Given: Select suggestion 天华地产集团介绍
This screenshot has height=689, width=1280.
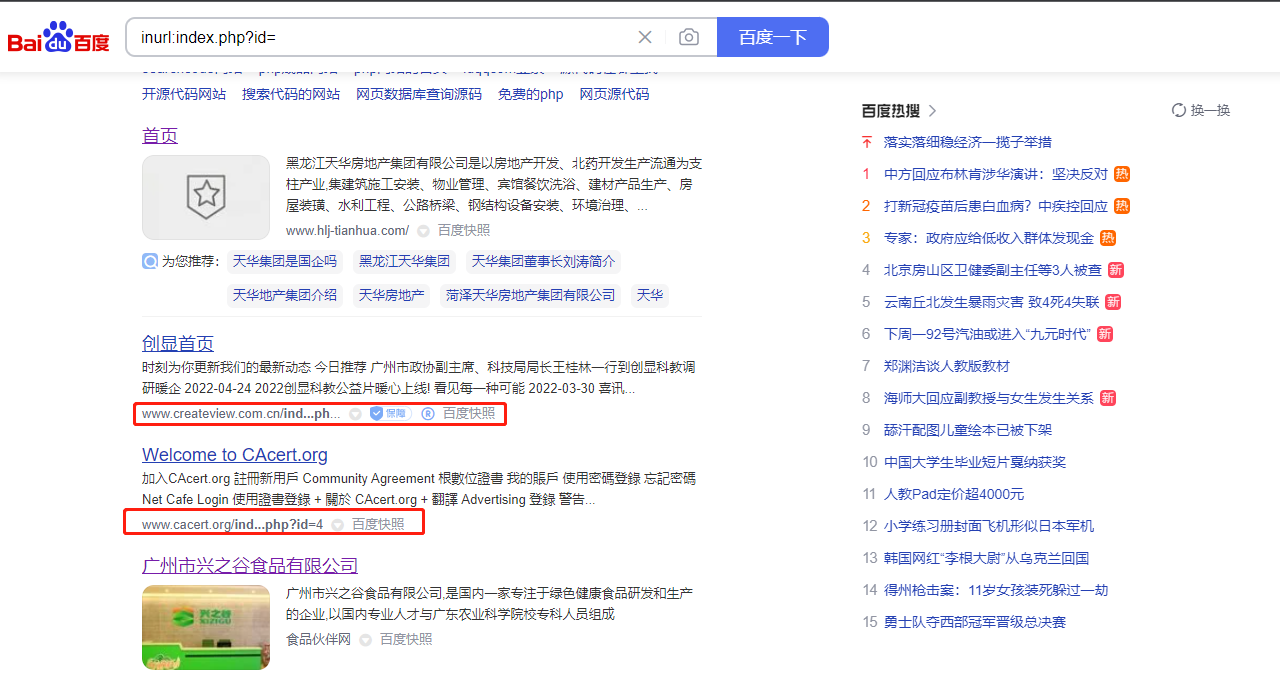Looking at the screenshot, I should [x=285, y=295].
